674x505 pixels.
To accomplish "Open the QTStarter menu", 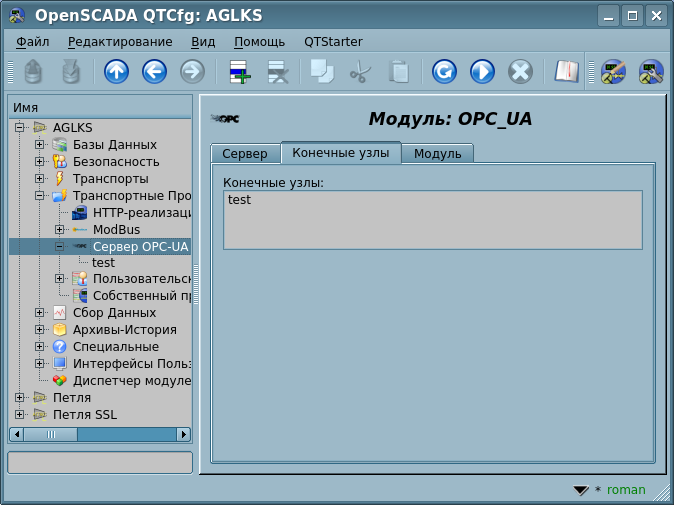I will [x=333, y=42].
